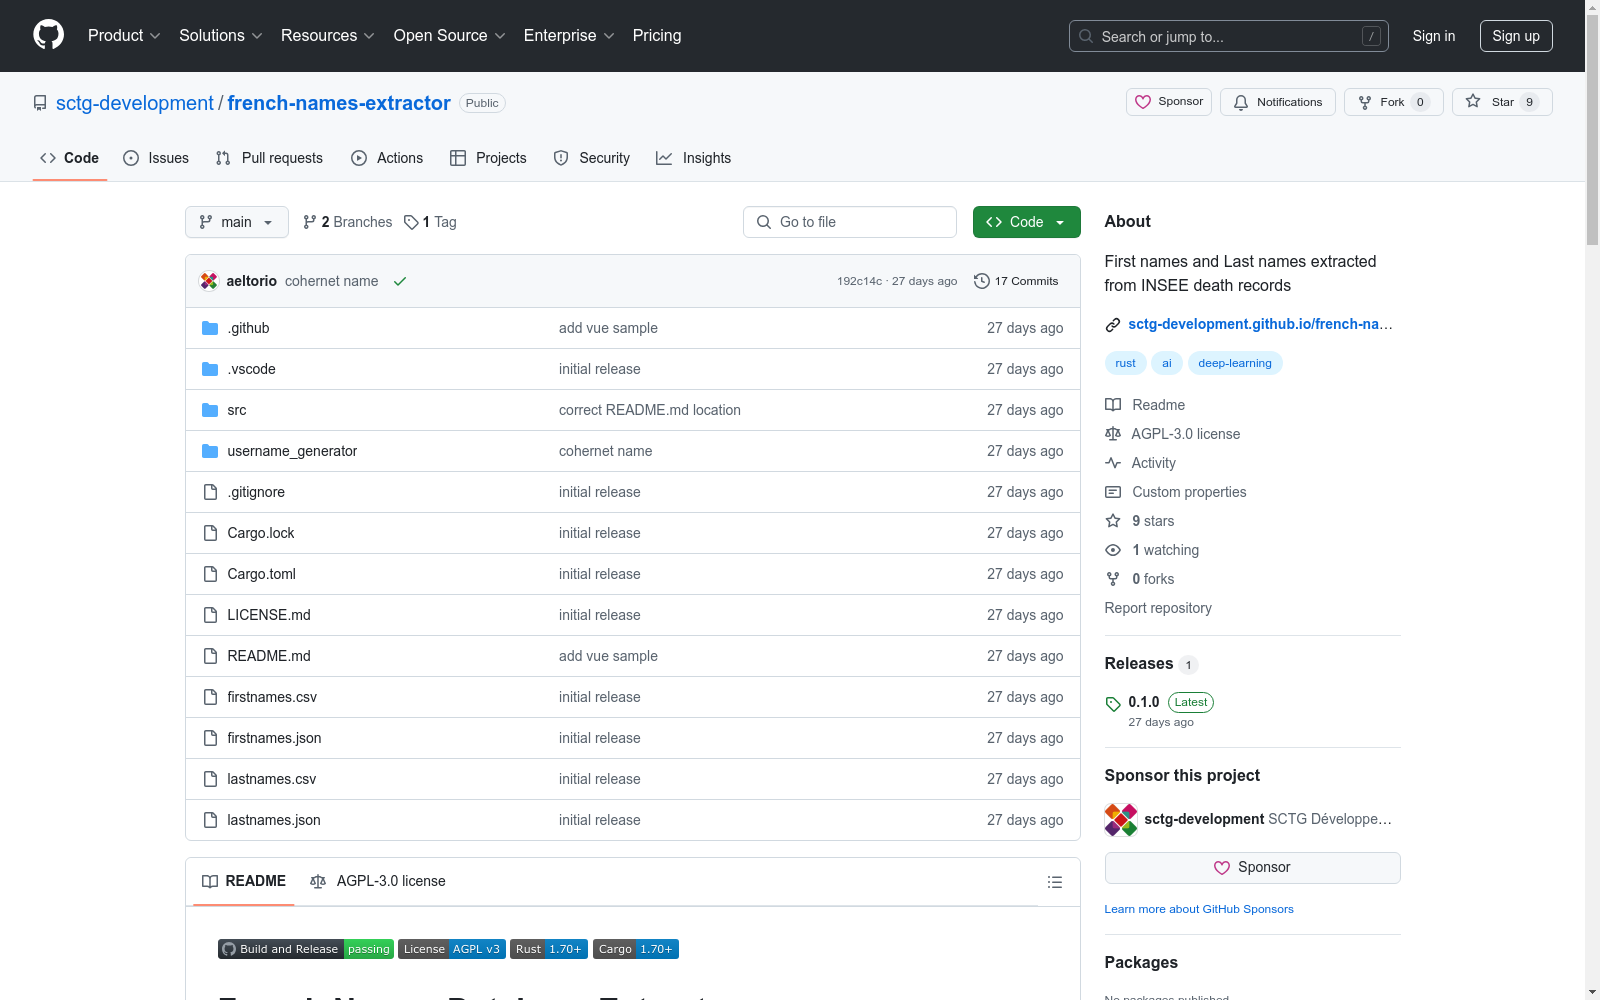Click the Build and Release passing badge

(306, 949)
